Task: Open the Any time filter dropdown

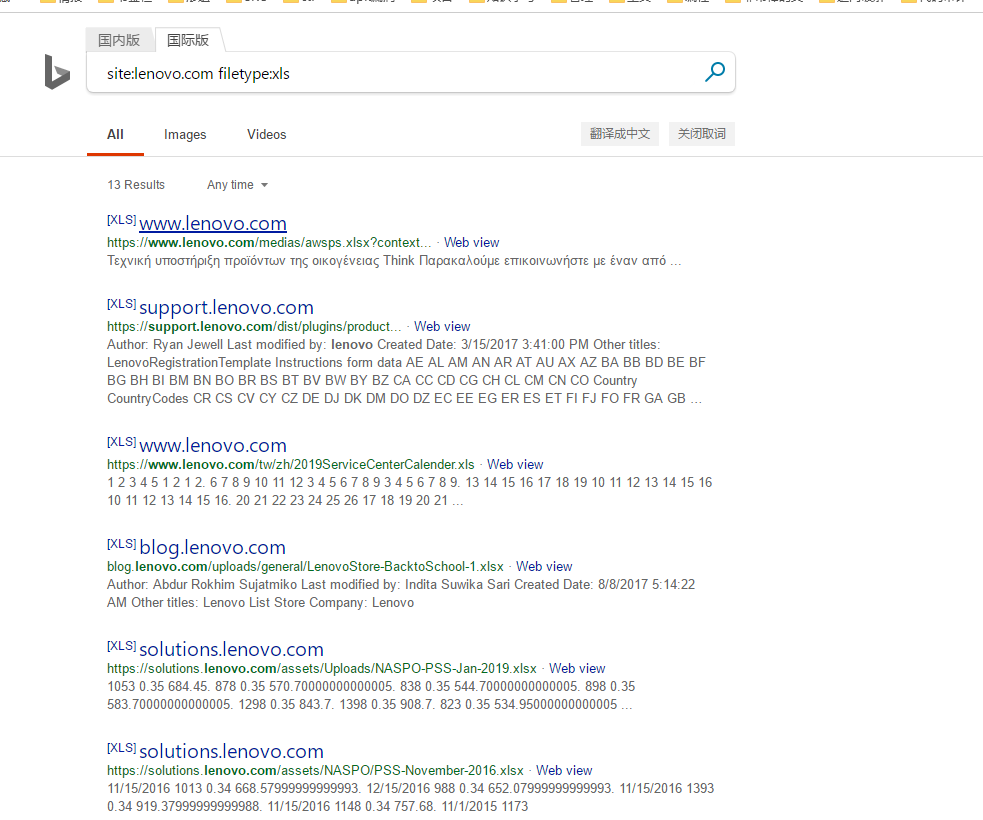Action: click(238, 185)
